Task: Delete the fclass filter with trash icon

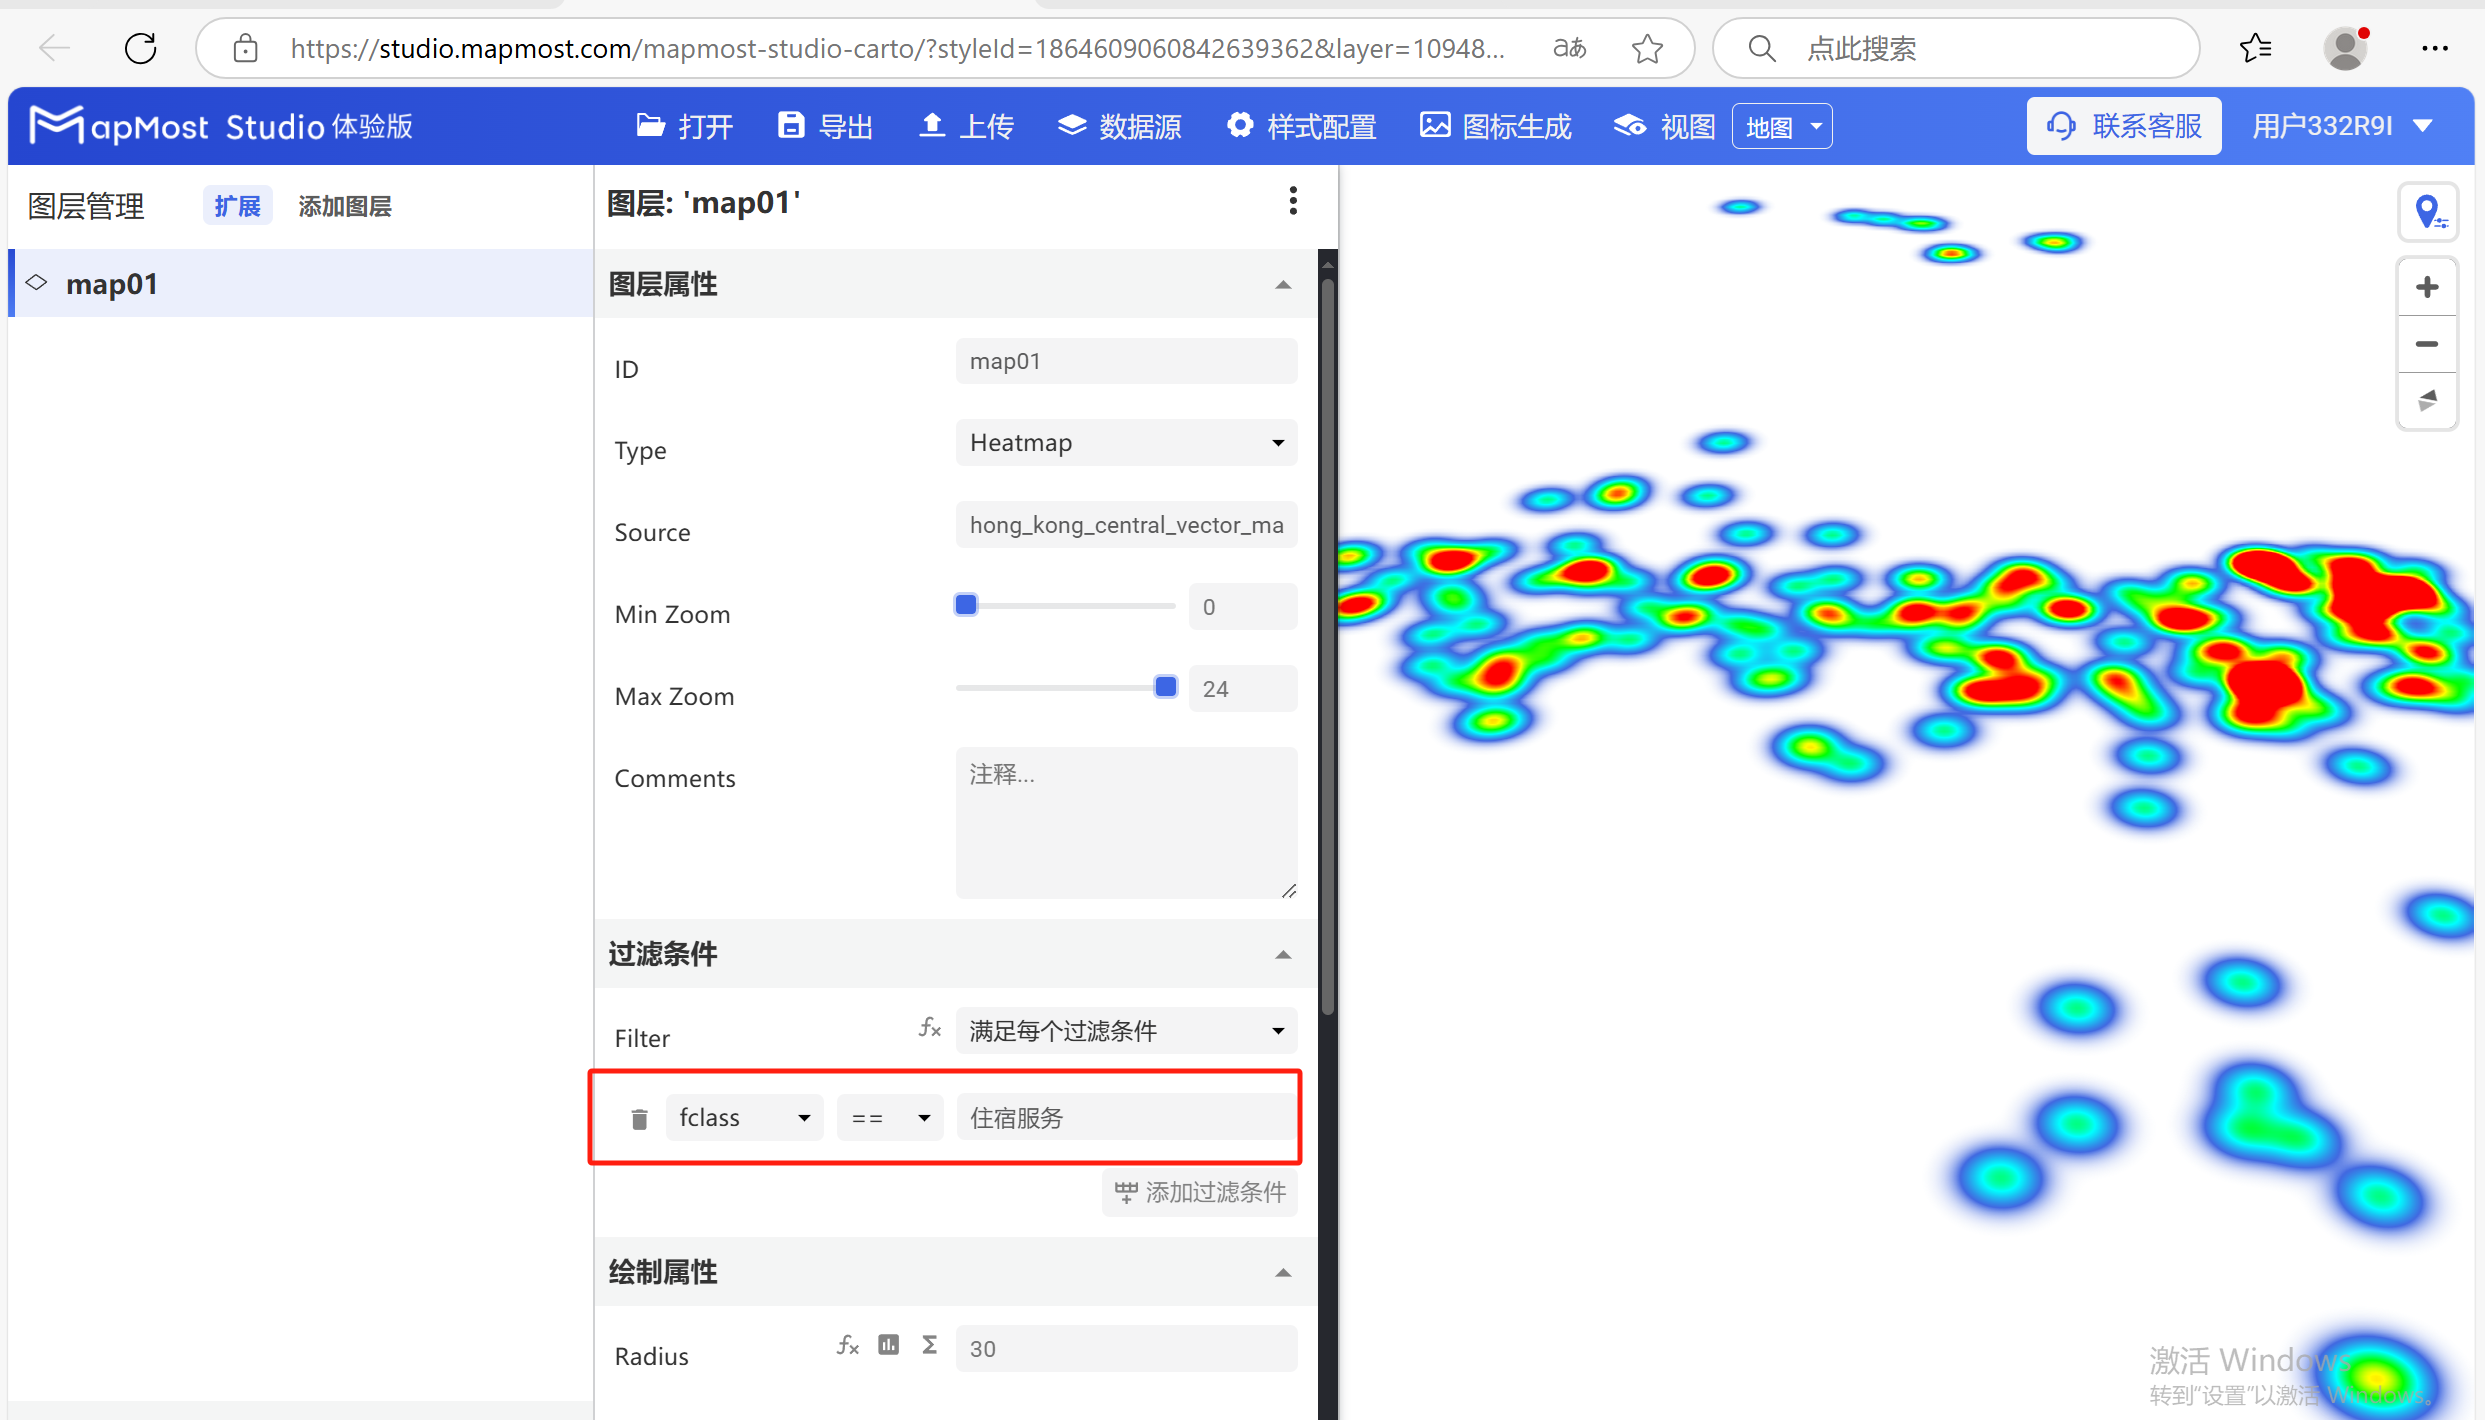Action: 639,1117
